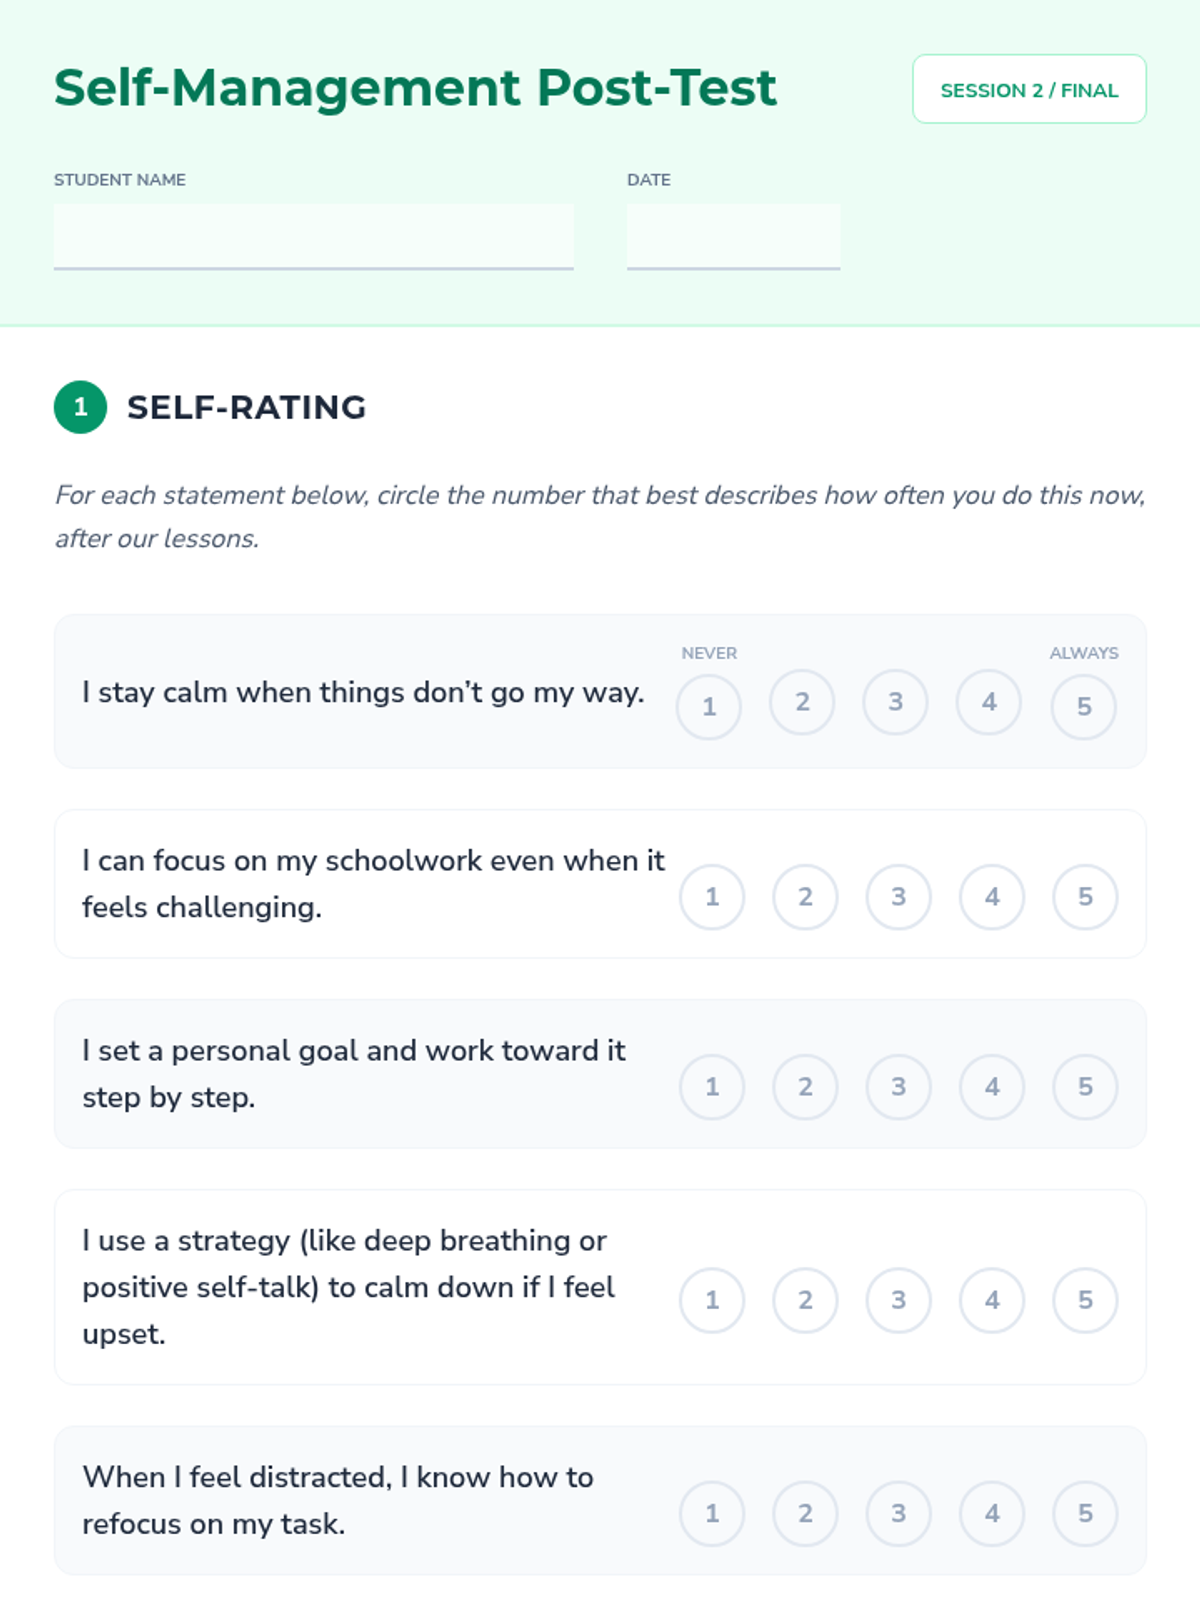Image resolution: width=1200 pixels, height=1600 pixels.
Task: Choose 2 for focus on schoolwork statement
Action: [x=805, y=897]
